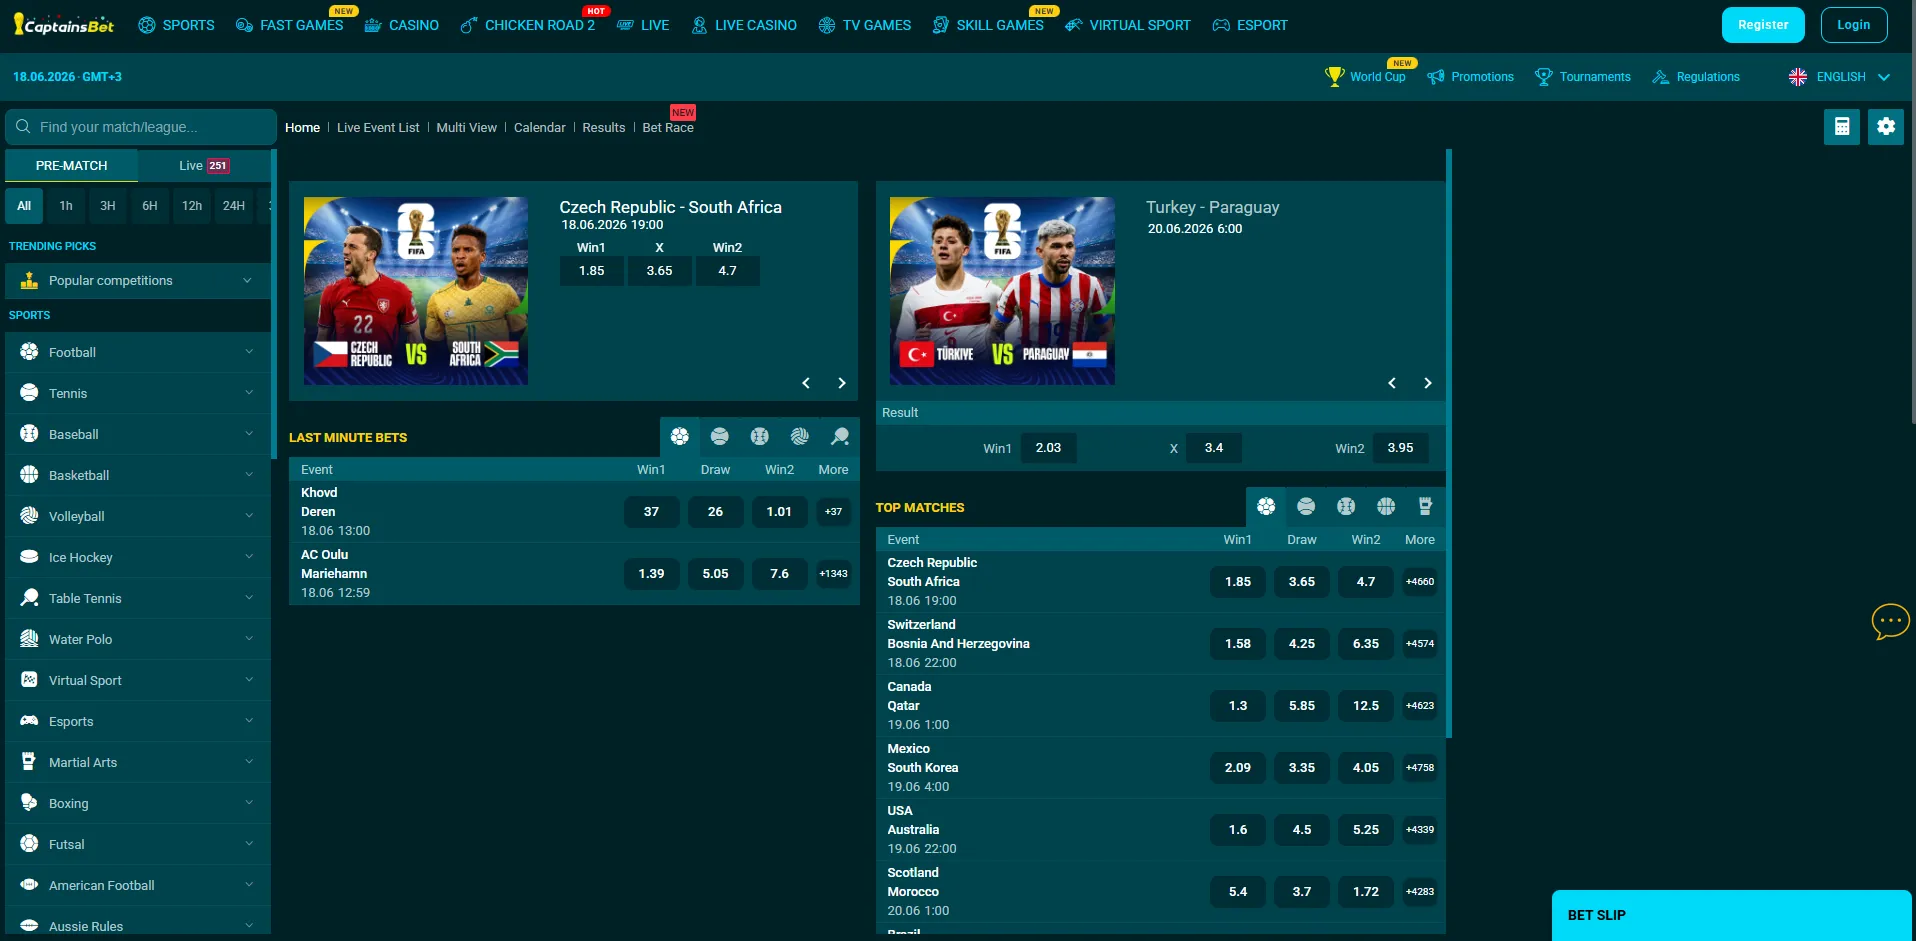Filter Top Matches by martial arts icon
This screenshot has width=1916, height=941.
click(x=1426, y=507)
